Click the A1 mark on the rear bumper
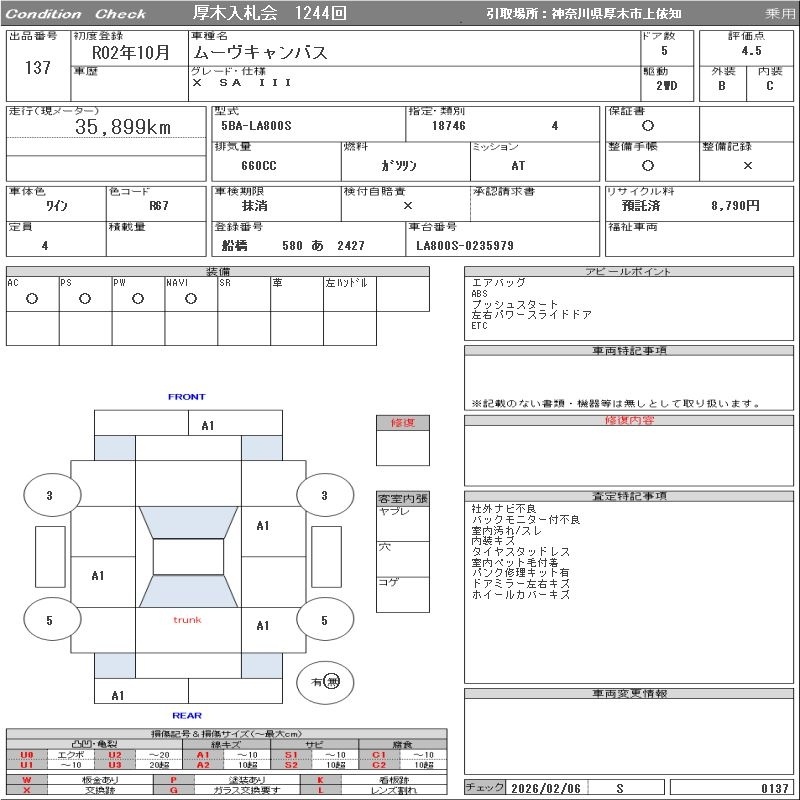800x800 pixels. pyautogui.click(x=118, y=695)
